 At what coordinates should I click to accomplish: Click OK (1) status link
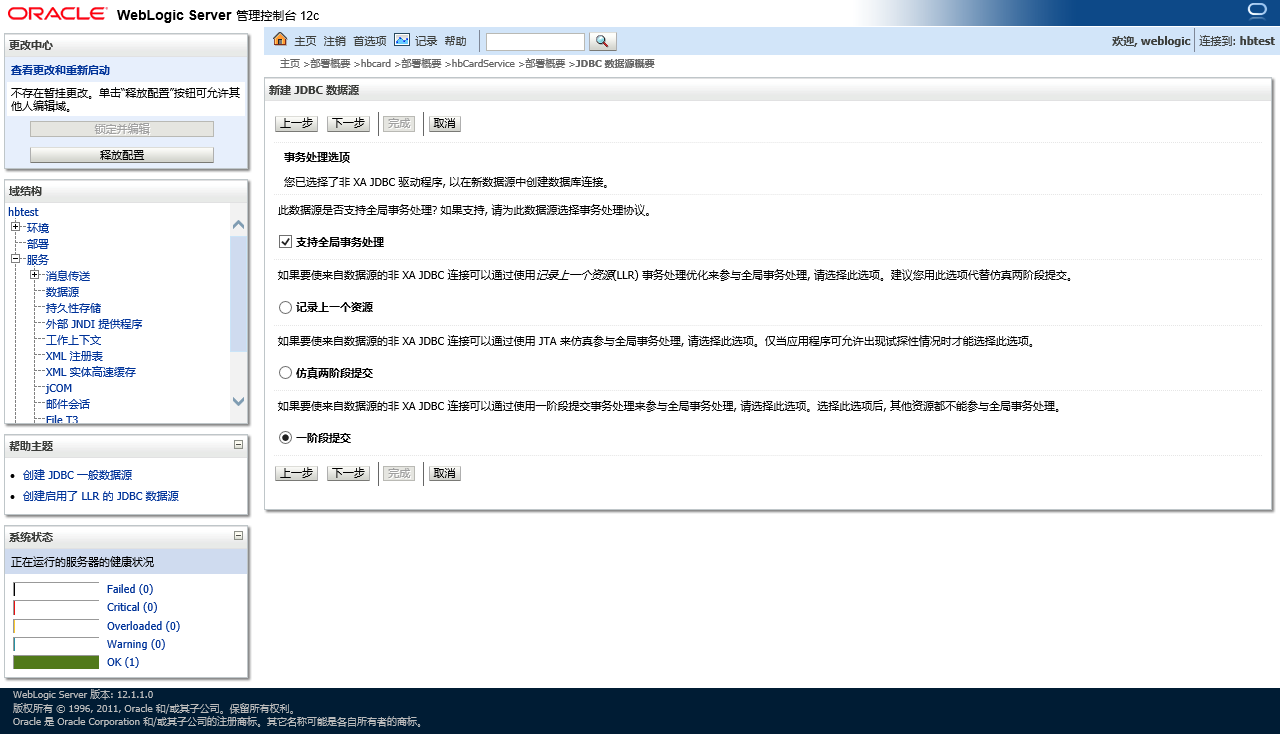click(x=123, y=662)
